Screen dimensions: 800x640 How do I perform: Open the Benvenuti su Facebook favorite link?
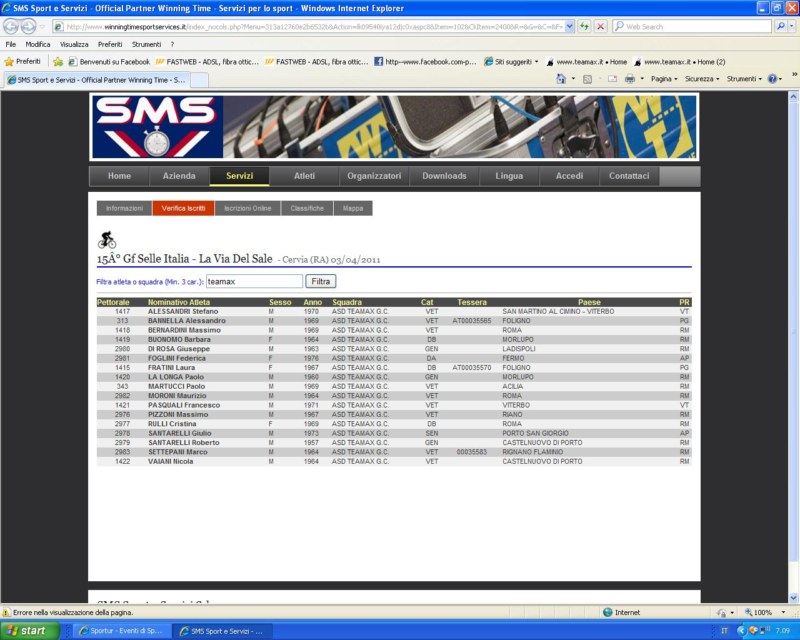[108, 61]
